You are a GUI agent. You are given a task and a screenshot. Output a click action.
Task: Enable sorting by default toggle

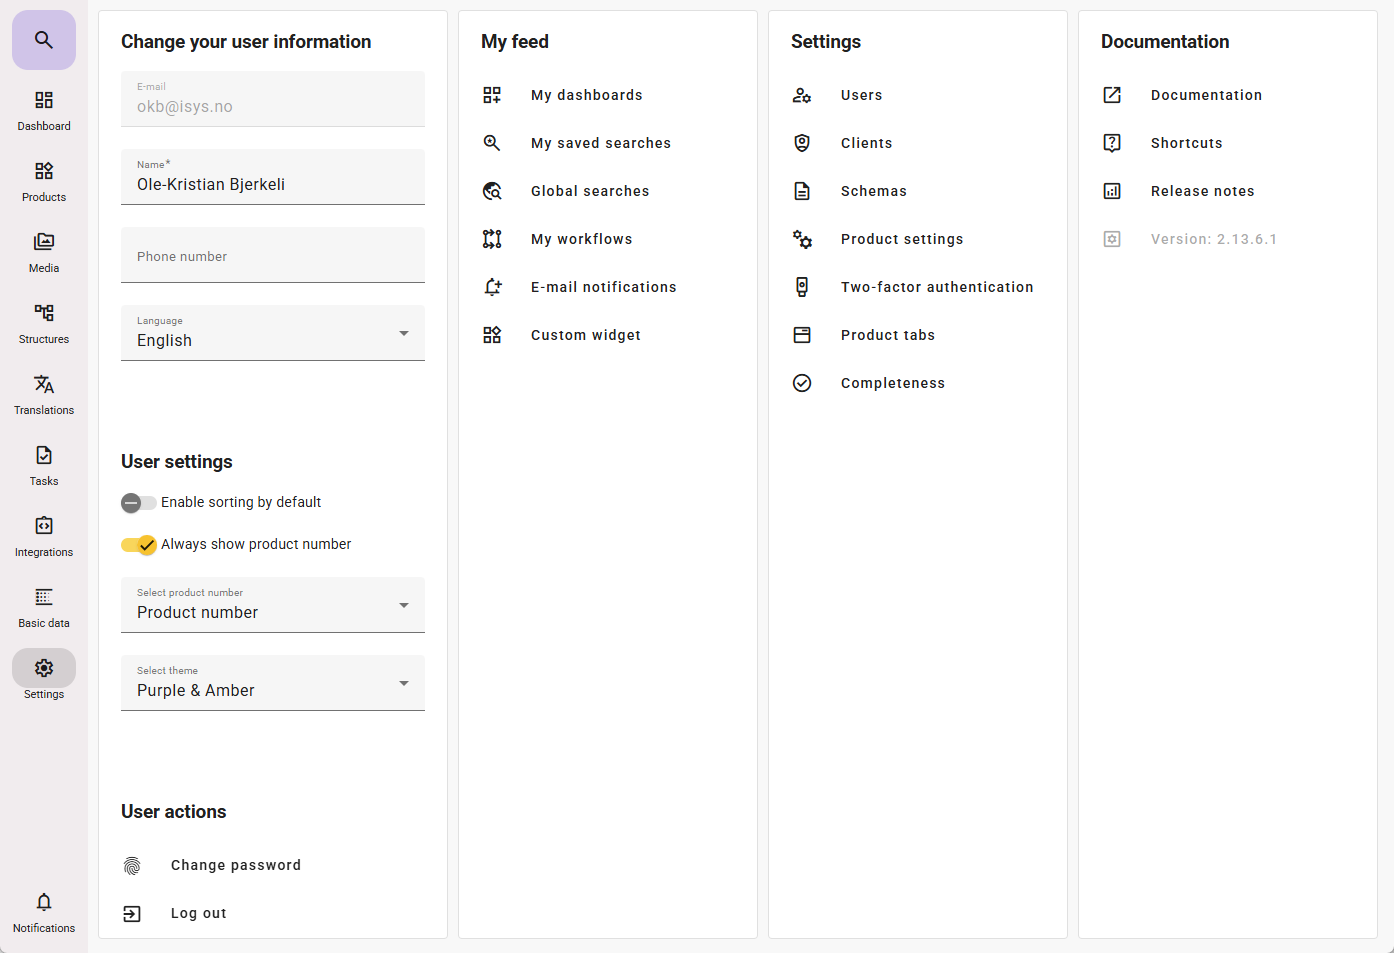pyautogui.click(x=139, y=503)
